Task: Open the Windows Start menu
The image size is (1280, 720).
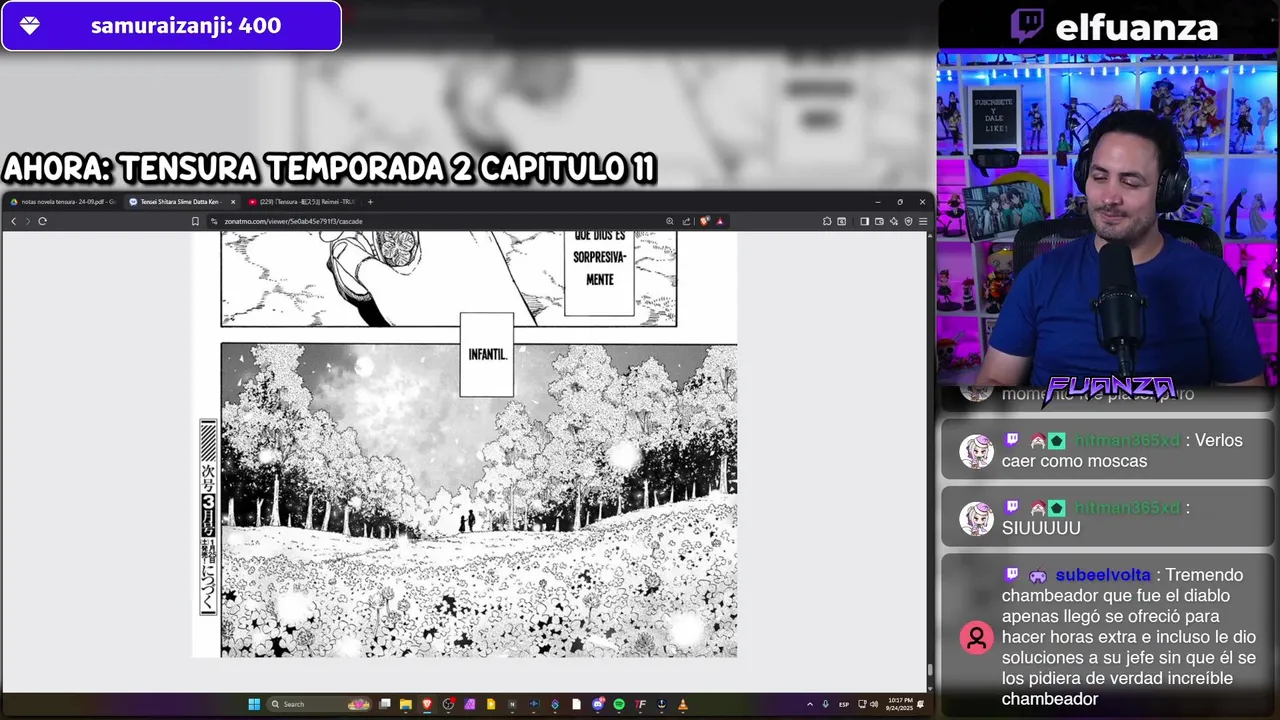Action: [254, 704]
